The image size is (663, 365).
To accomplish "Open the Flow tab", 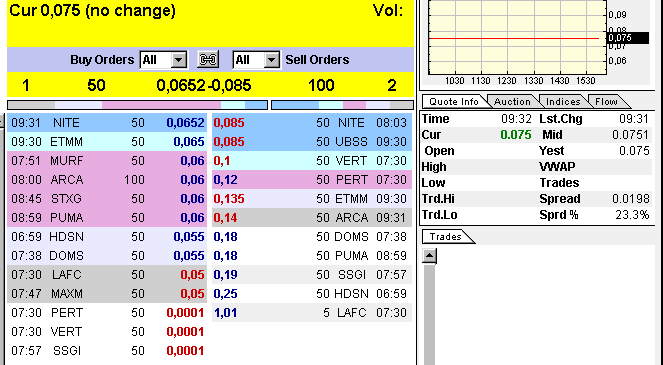I will [606, 102].
